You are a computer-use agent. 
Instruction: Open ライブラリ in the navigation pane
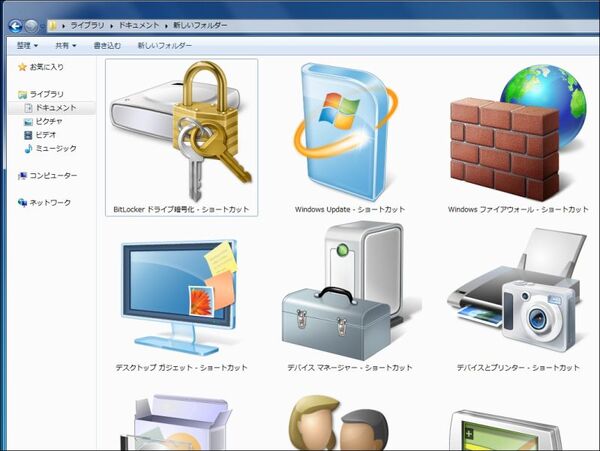coord(47,94)
